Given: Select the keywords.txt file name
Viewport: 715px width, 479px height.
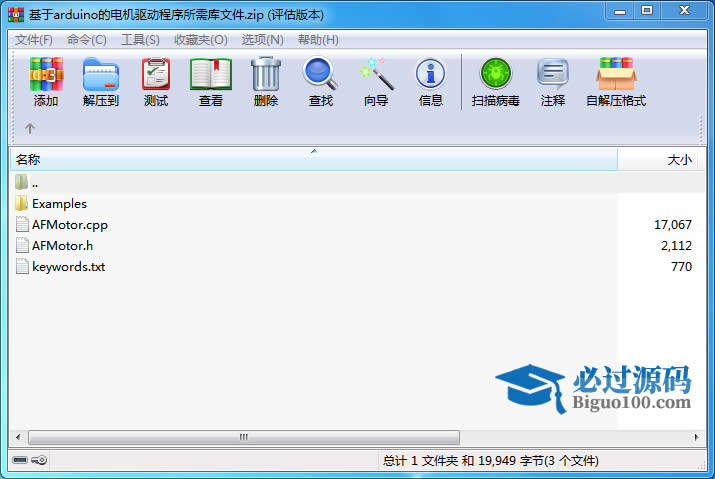Looking at the screenshot, I should pyautogui.click(x=68, y=266).
